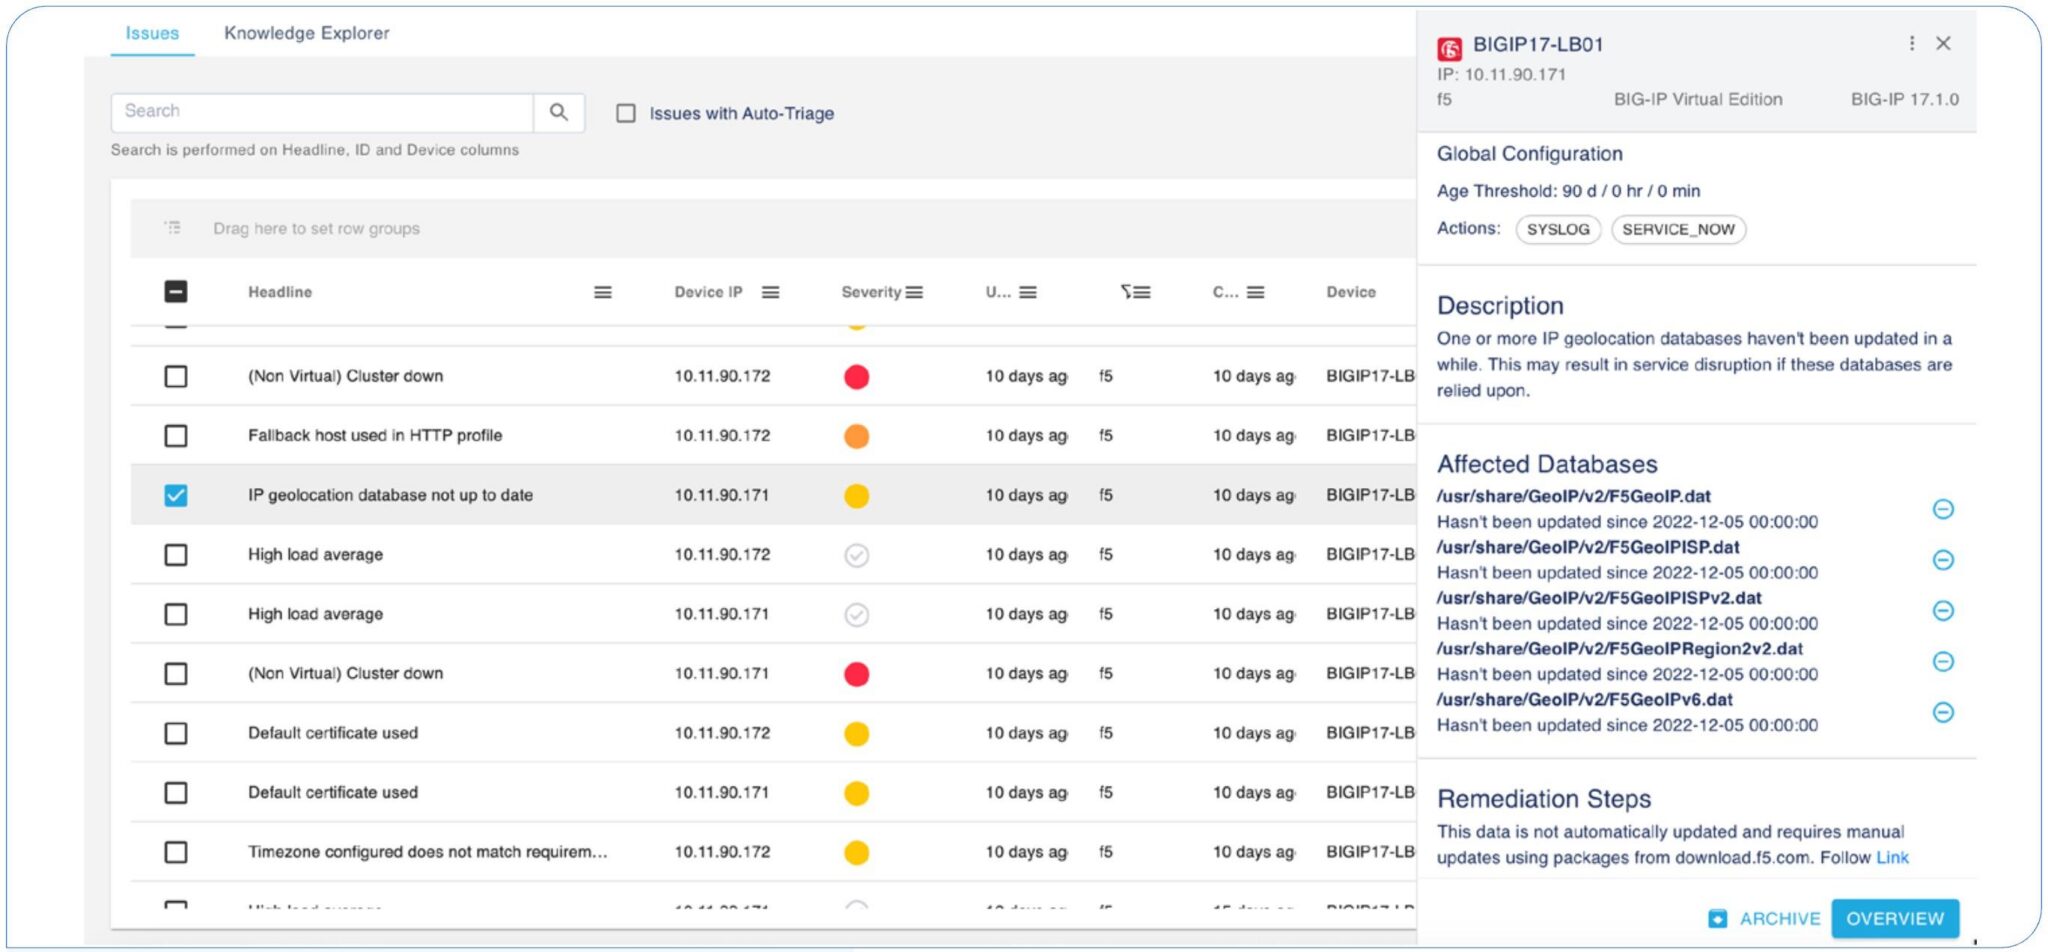
Task: Click '/usr/share/GeoIP/v2/F5GeoIP.dat' path
Action: (1573, 496)
